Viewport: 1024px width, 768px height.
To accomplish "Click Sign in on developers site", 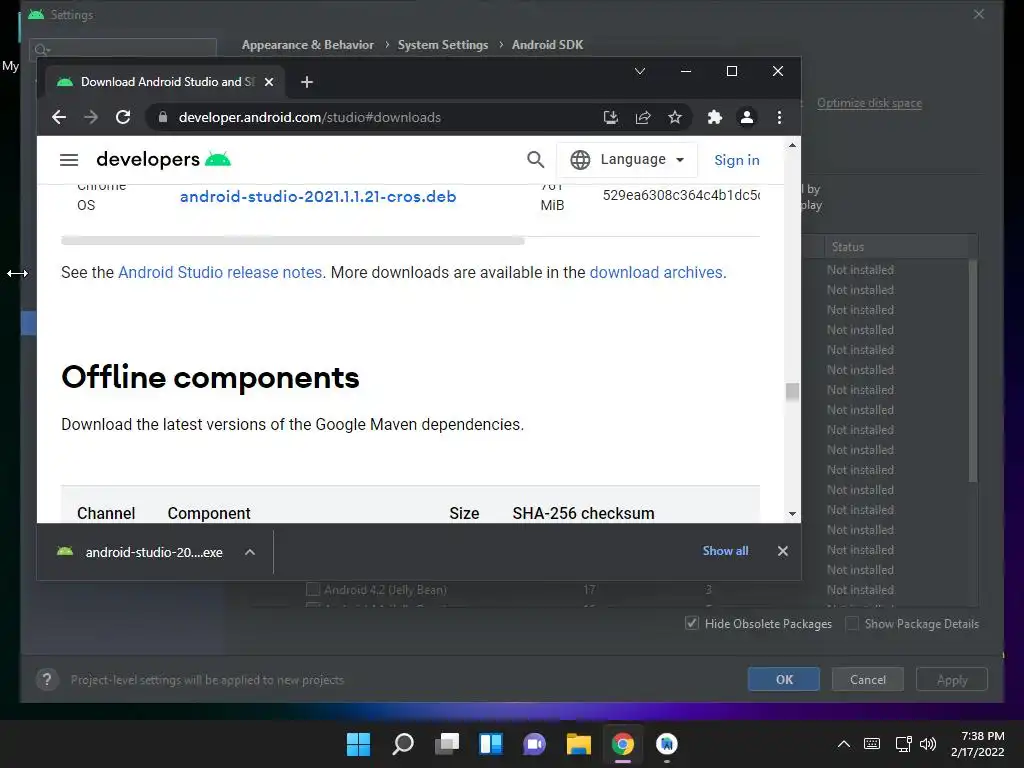I will pyautogui.click(x=737, y=160).
